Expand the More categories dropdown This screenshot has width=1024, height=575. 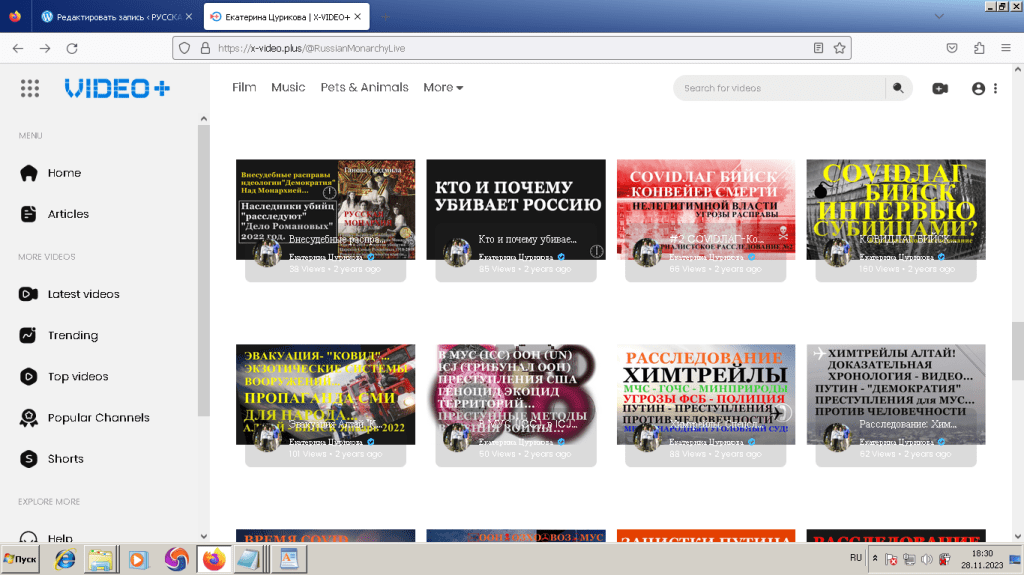pyautogui.click(x=443, y=88)
